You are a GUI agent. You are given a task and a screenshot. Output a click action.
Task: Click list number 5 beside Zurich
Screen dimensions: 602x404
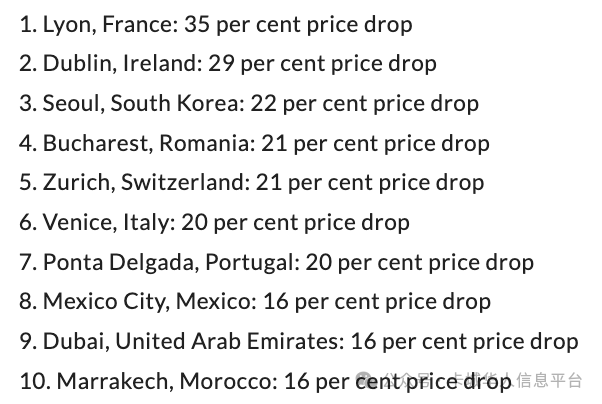point(27,183)
